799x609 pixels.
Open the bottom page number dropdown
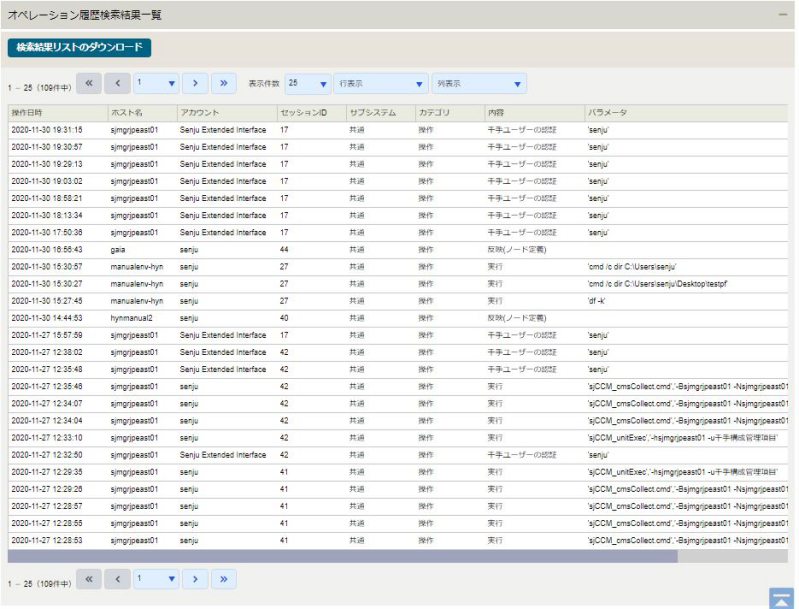tap(156, 579)
